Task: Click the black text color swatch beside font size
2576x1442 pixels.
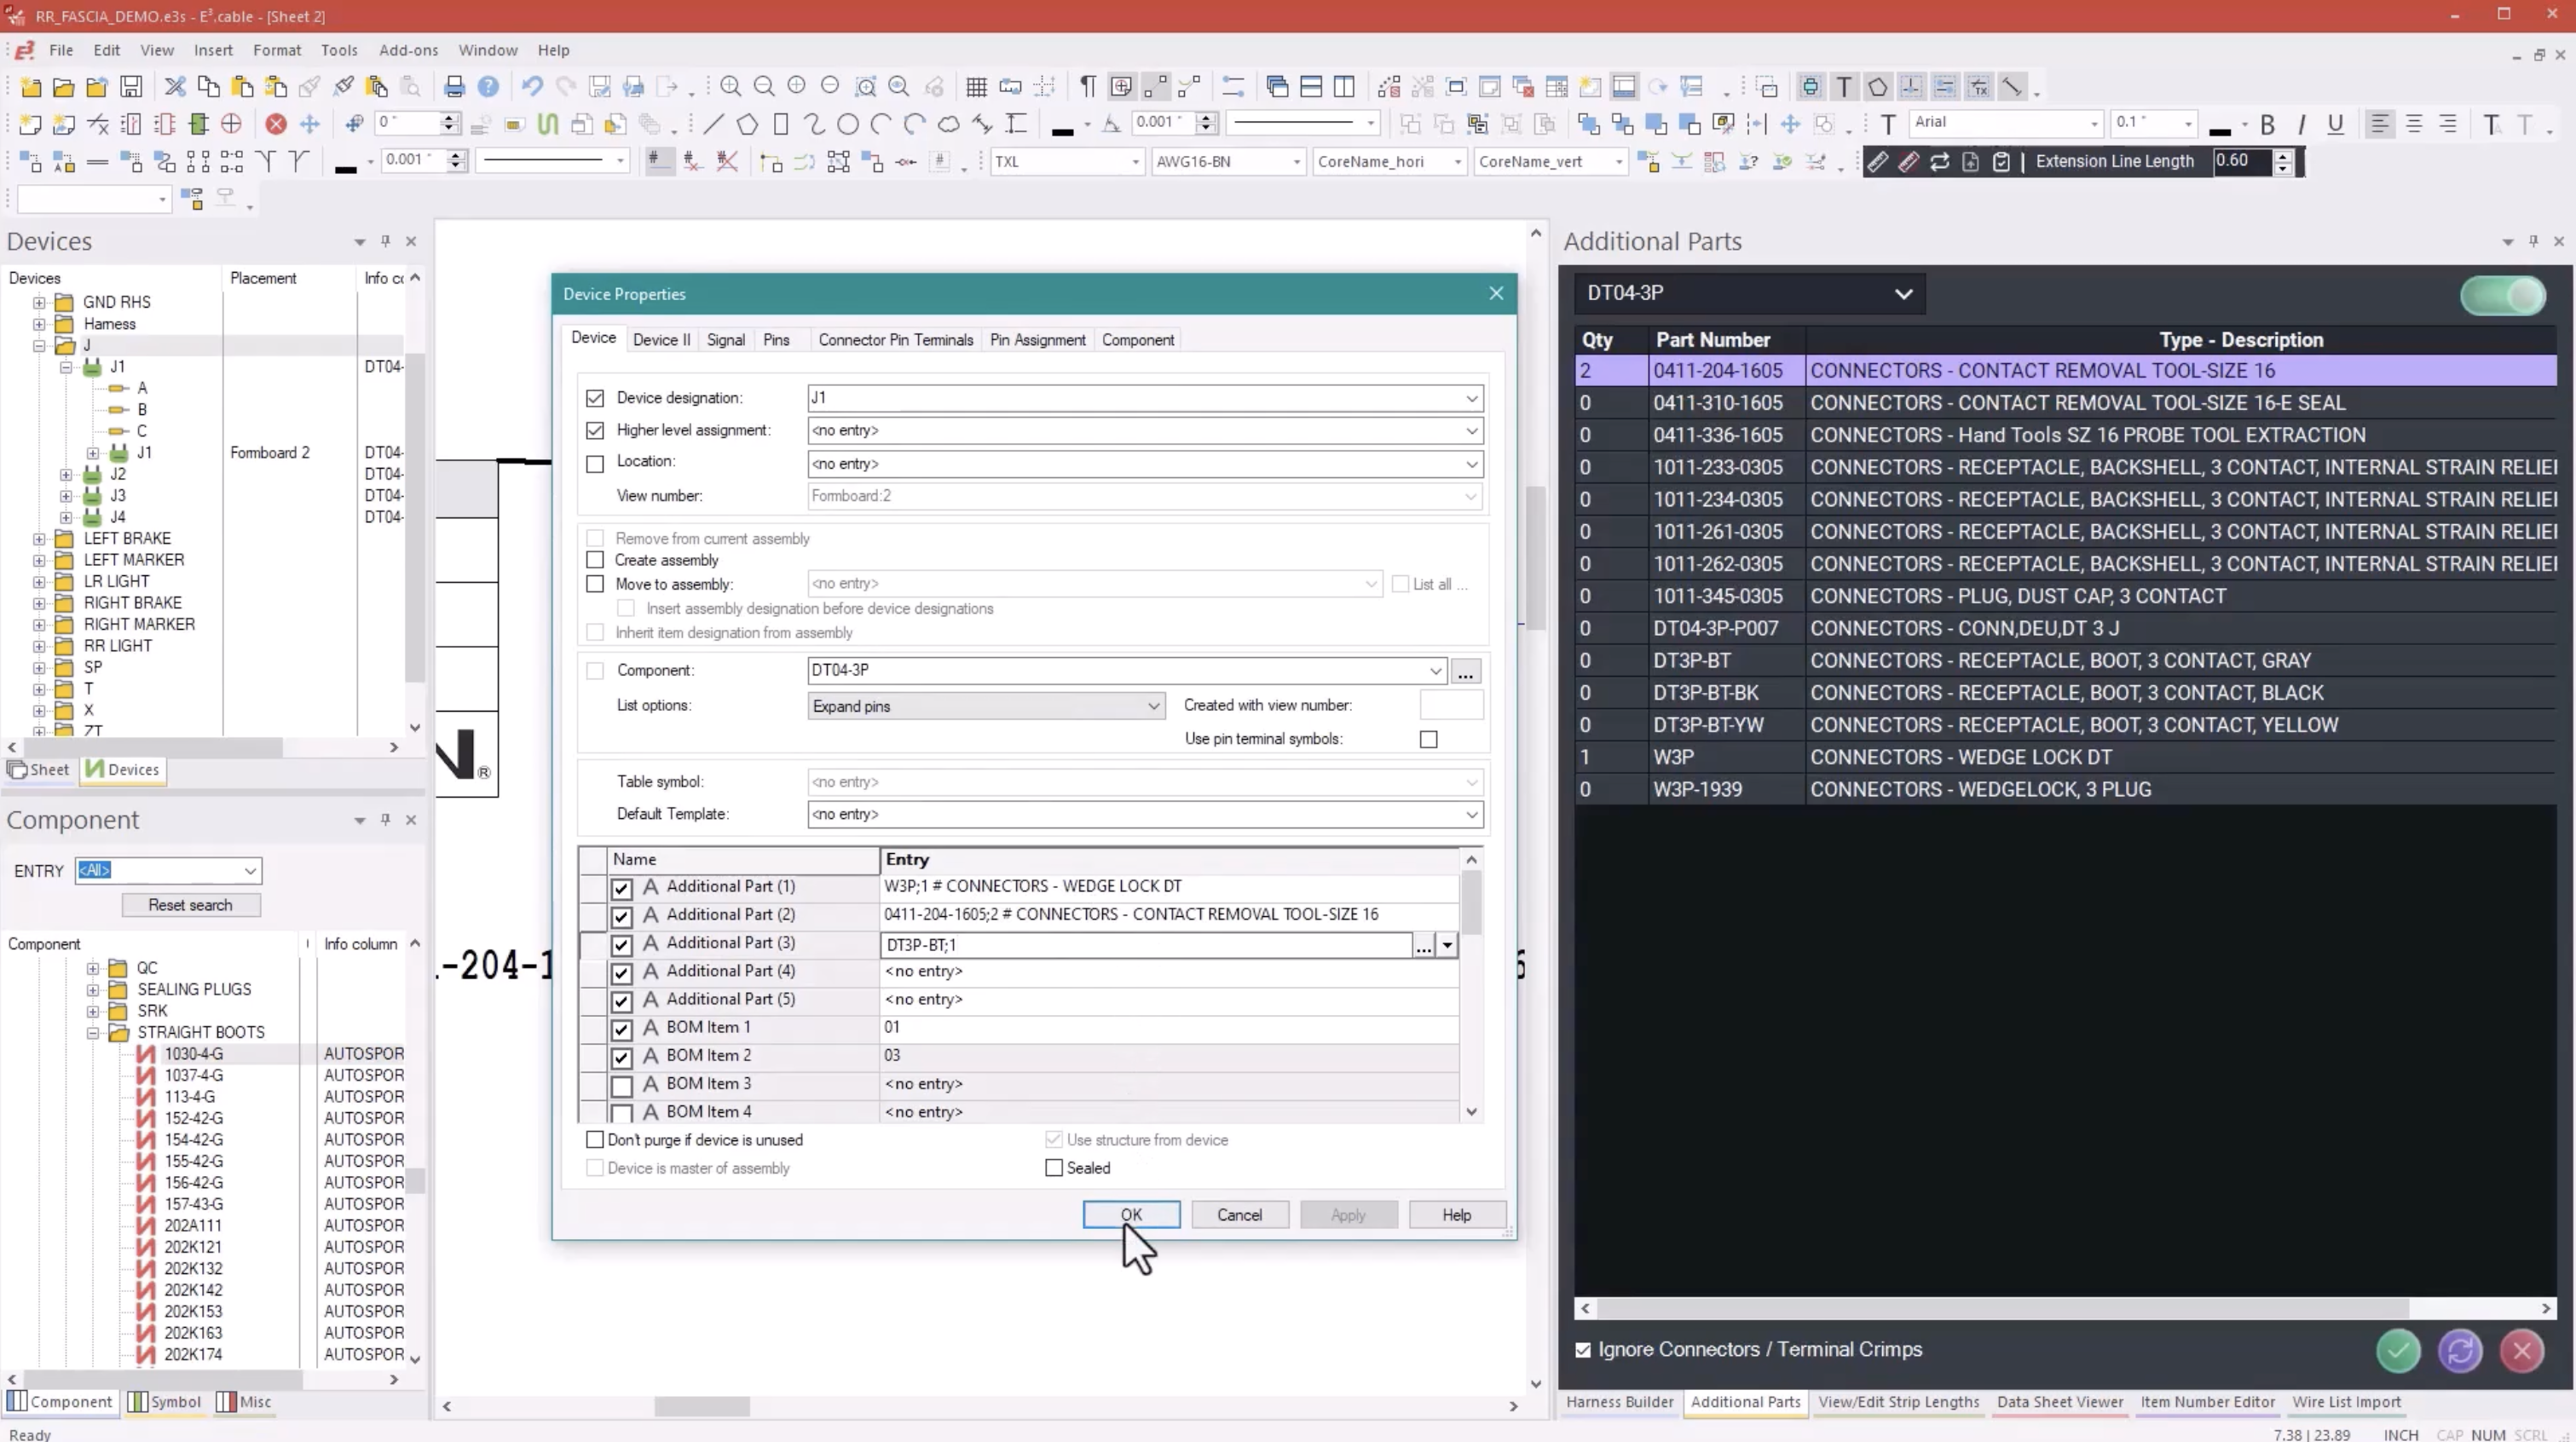Action: [2220, 128]
